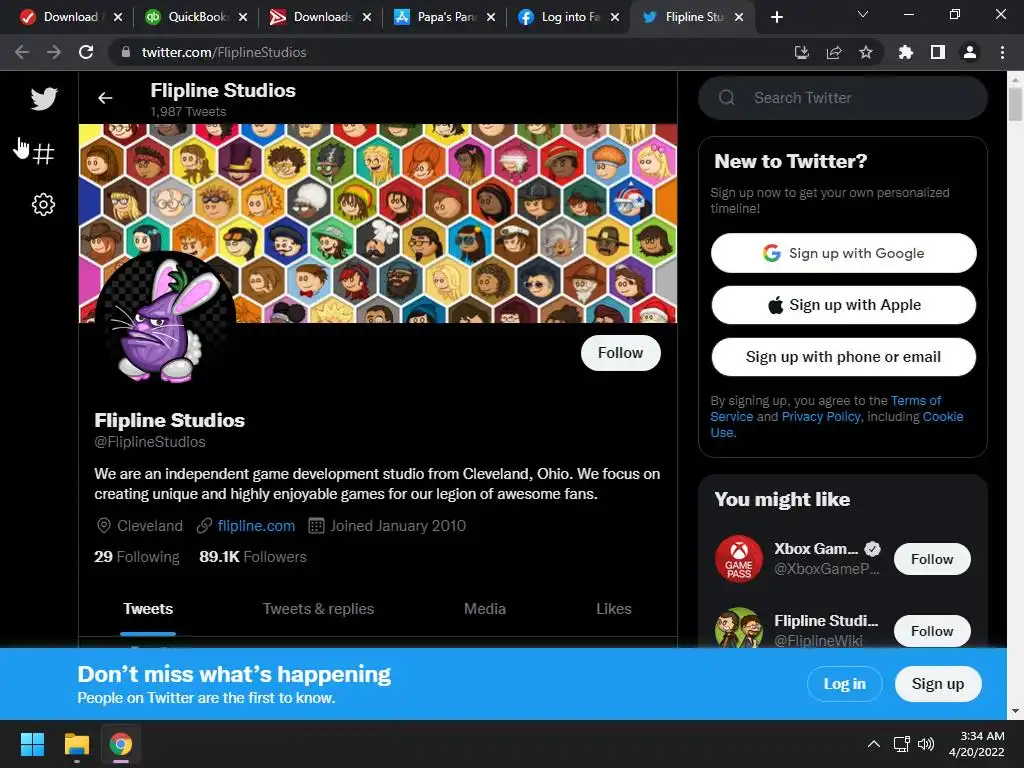Follow the Flipline Studios profile
Screen dimensions: 1024x768
[x=620, y=353]
